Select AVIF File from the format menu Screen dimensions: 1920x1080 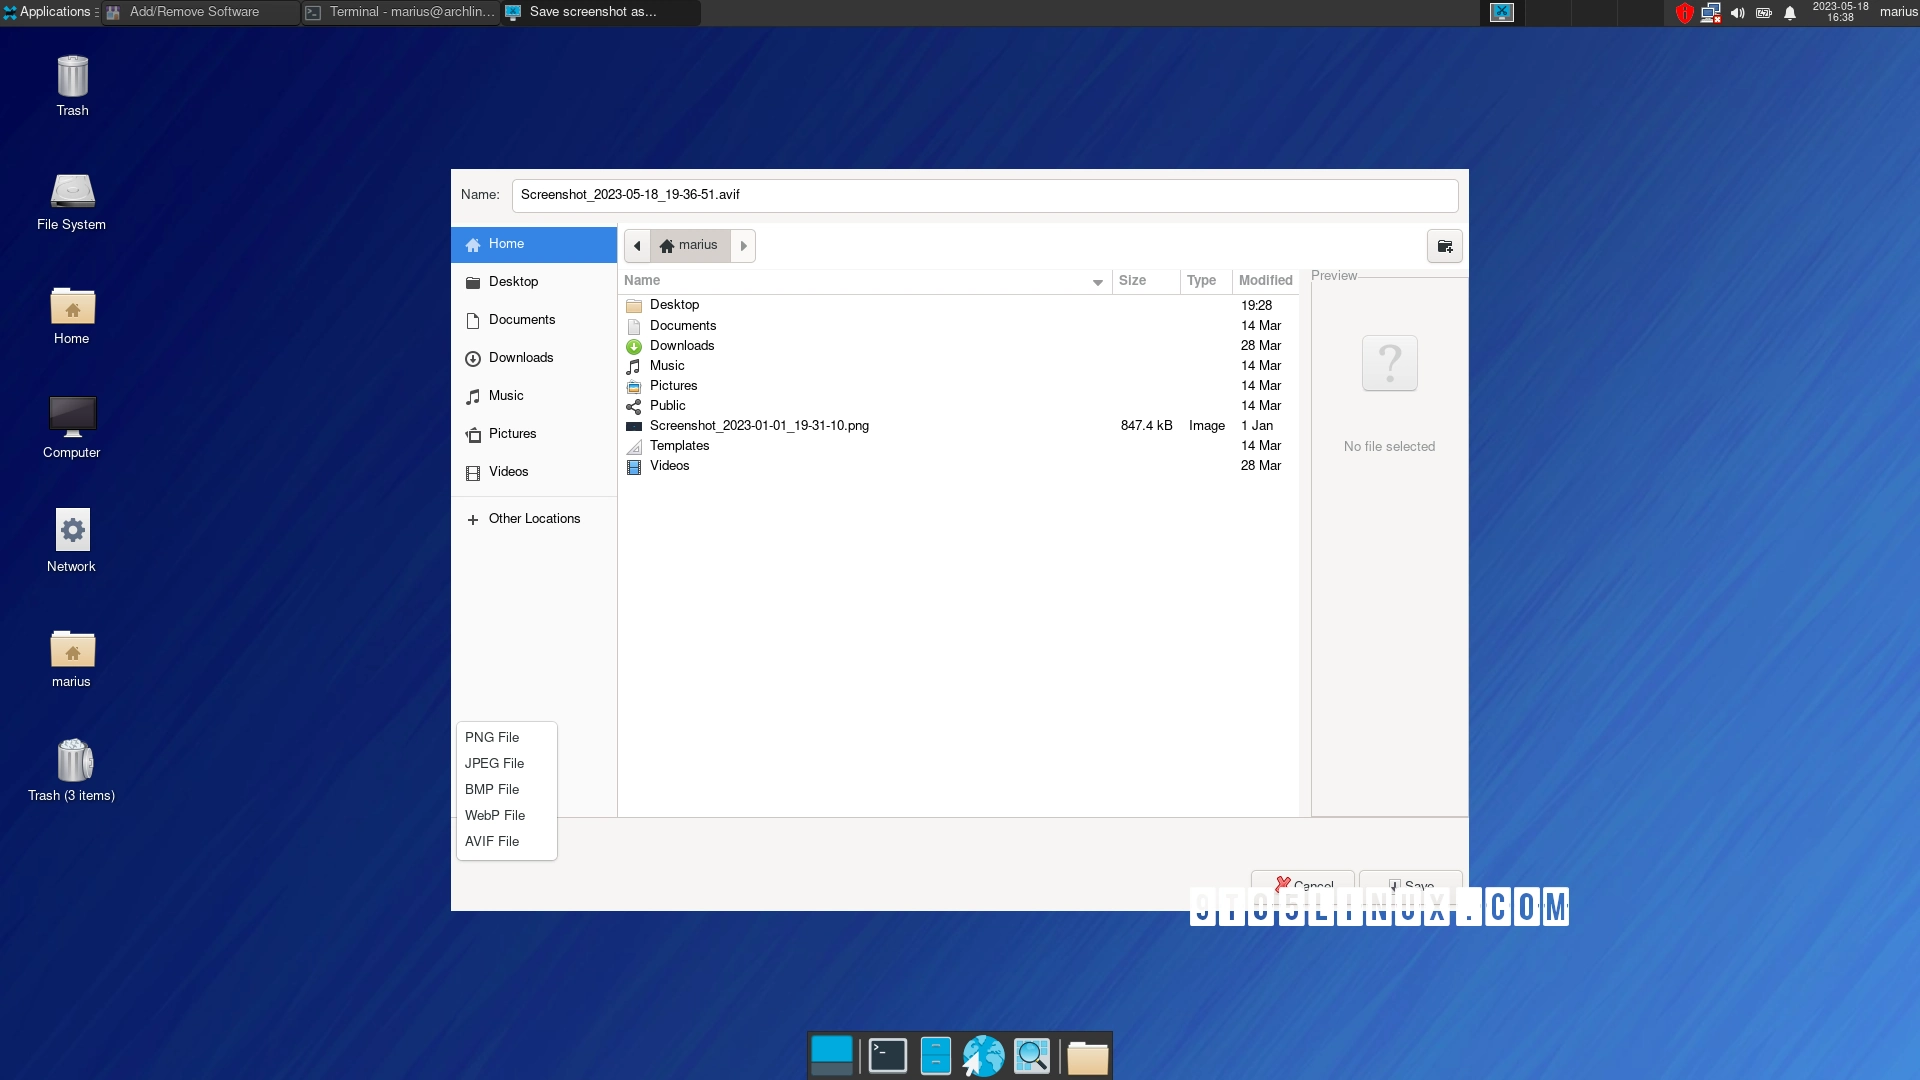(x=492, y=841)
